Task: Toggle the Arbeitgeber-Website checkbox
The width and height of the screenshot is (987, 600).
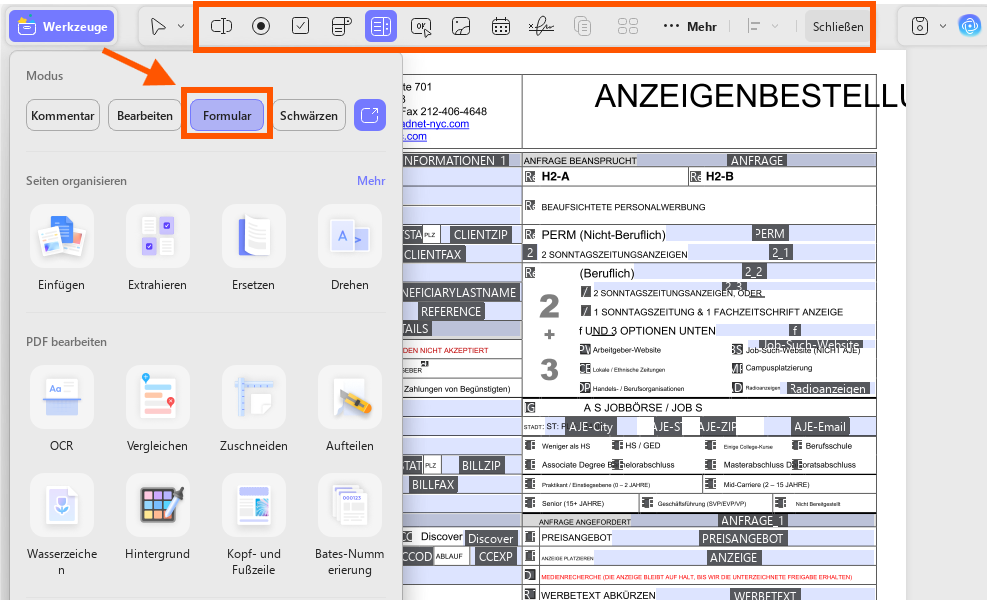Action: click(585, 349)
